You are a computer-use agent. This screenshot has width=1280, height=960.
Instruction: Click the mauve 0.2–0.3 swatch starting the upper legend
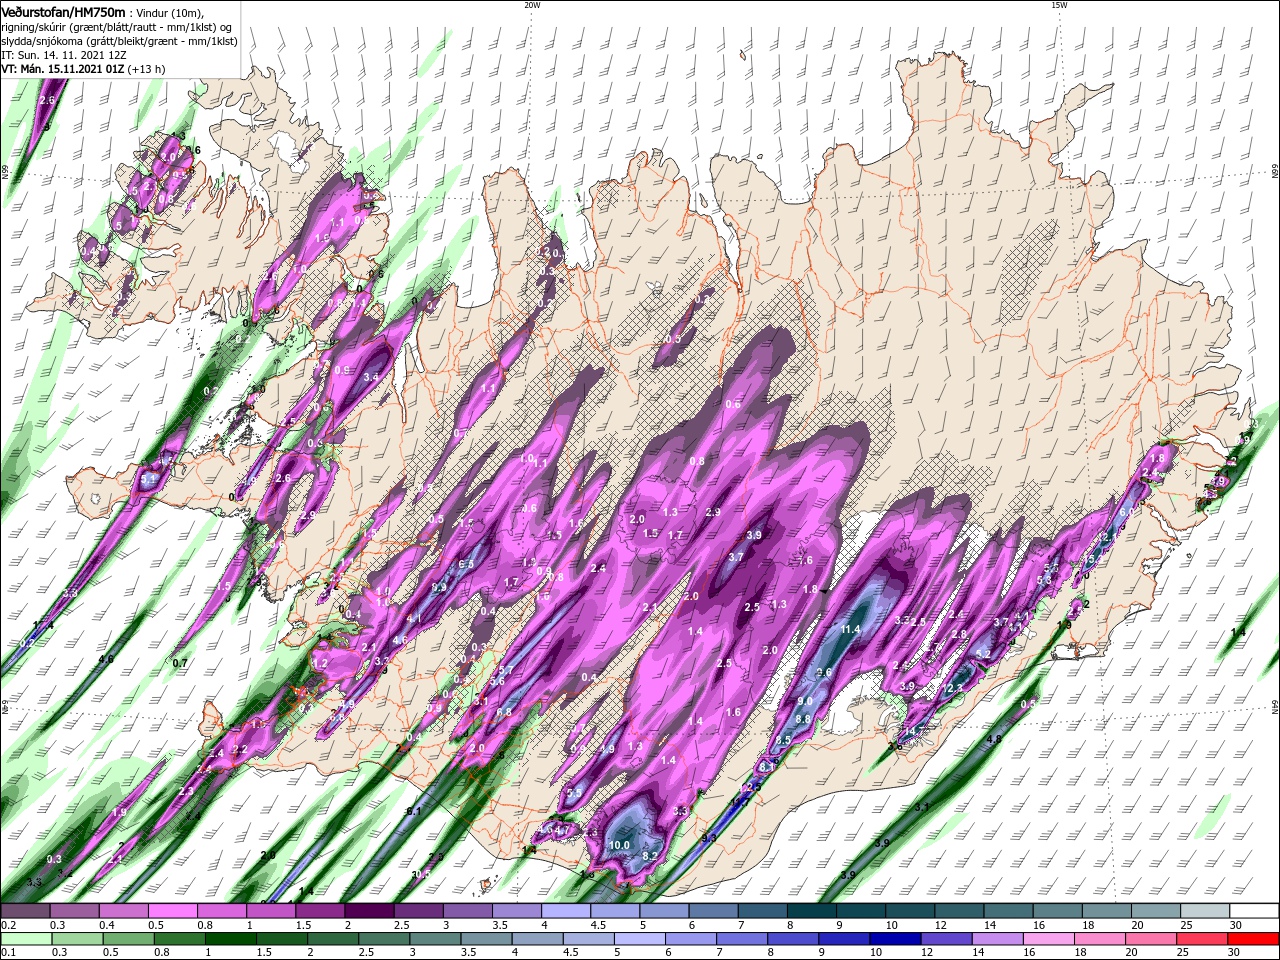click(25, 913)
